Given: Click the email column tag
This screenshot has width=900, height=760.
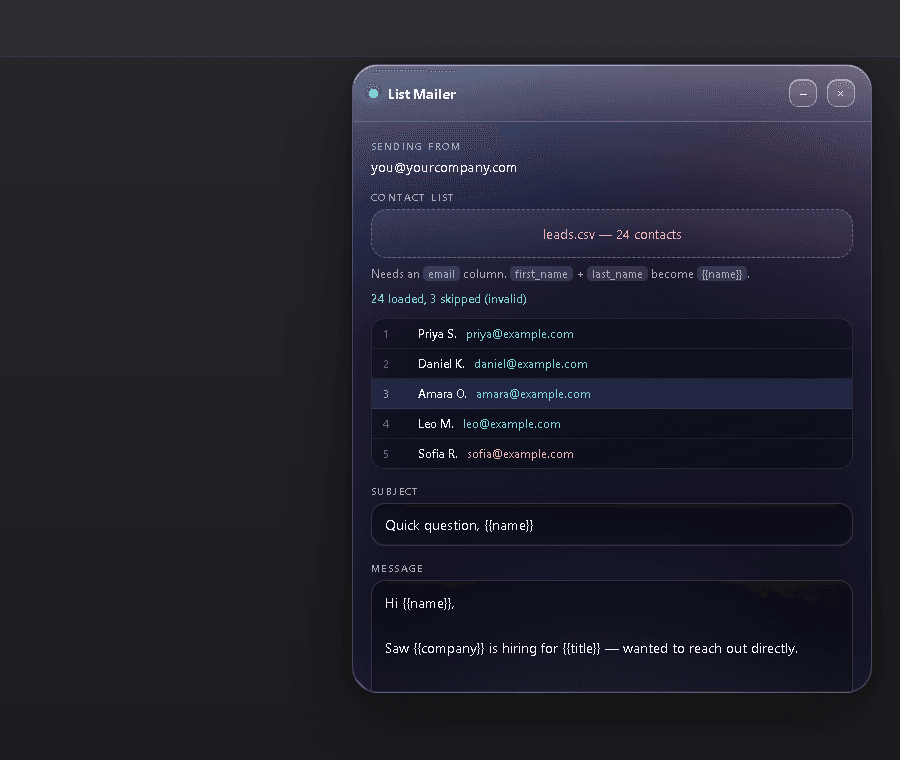Looking at the screenshot, I should (x=441, y=274).
